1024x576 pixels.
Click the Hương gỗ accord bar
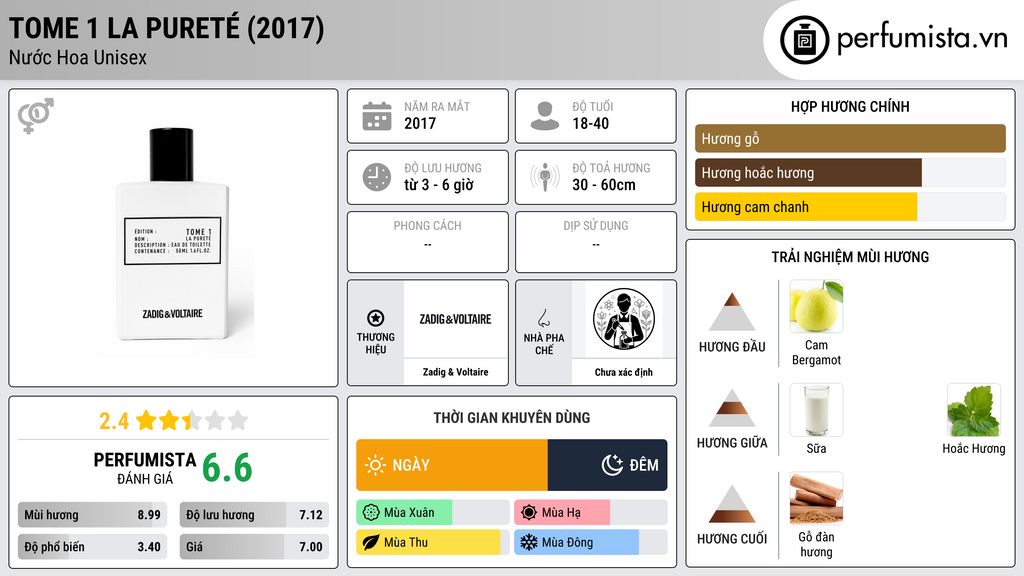[x=850, y=138]
